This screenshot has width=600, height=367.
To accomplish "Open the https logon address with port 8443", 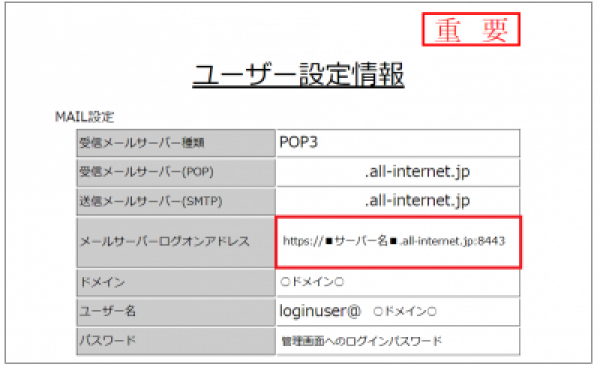I will (x=394, y=241).
